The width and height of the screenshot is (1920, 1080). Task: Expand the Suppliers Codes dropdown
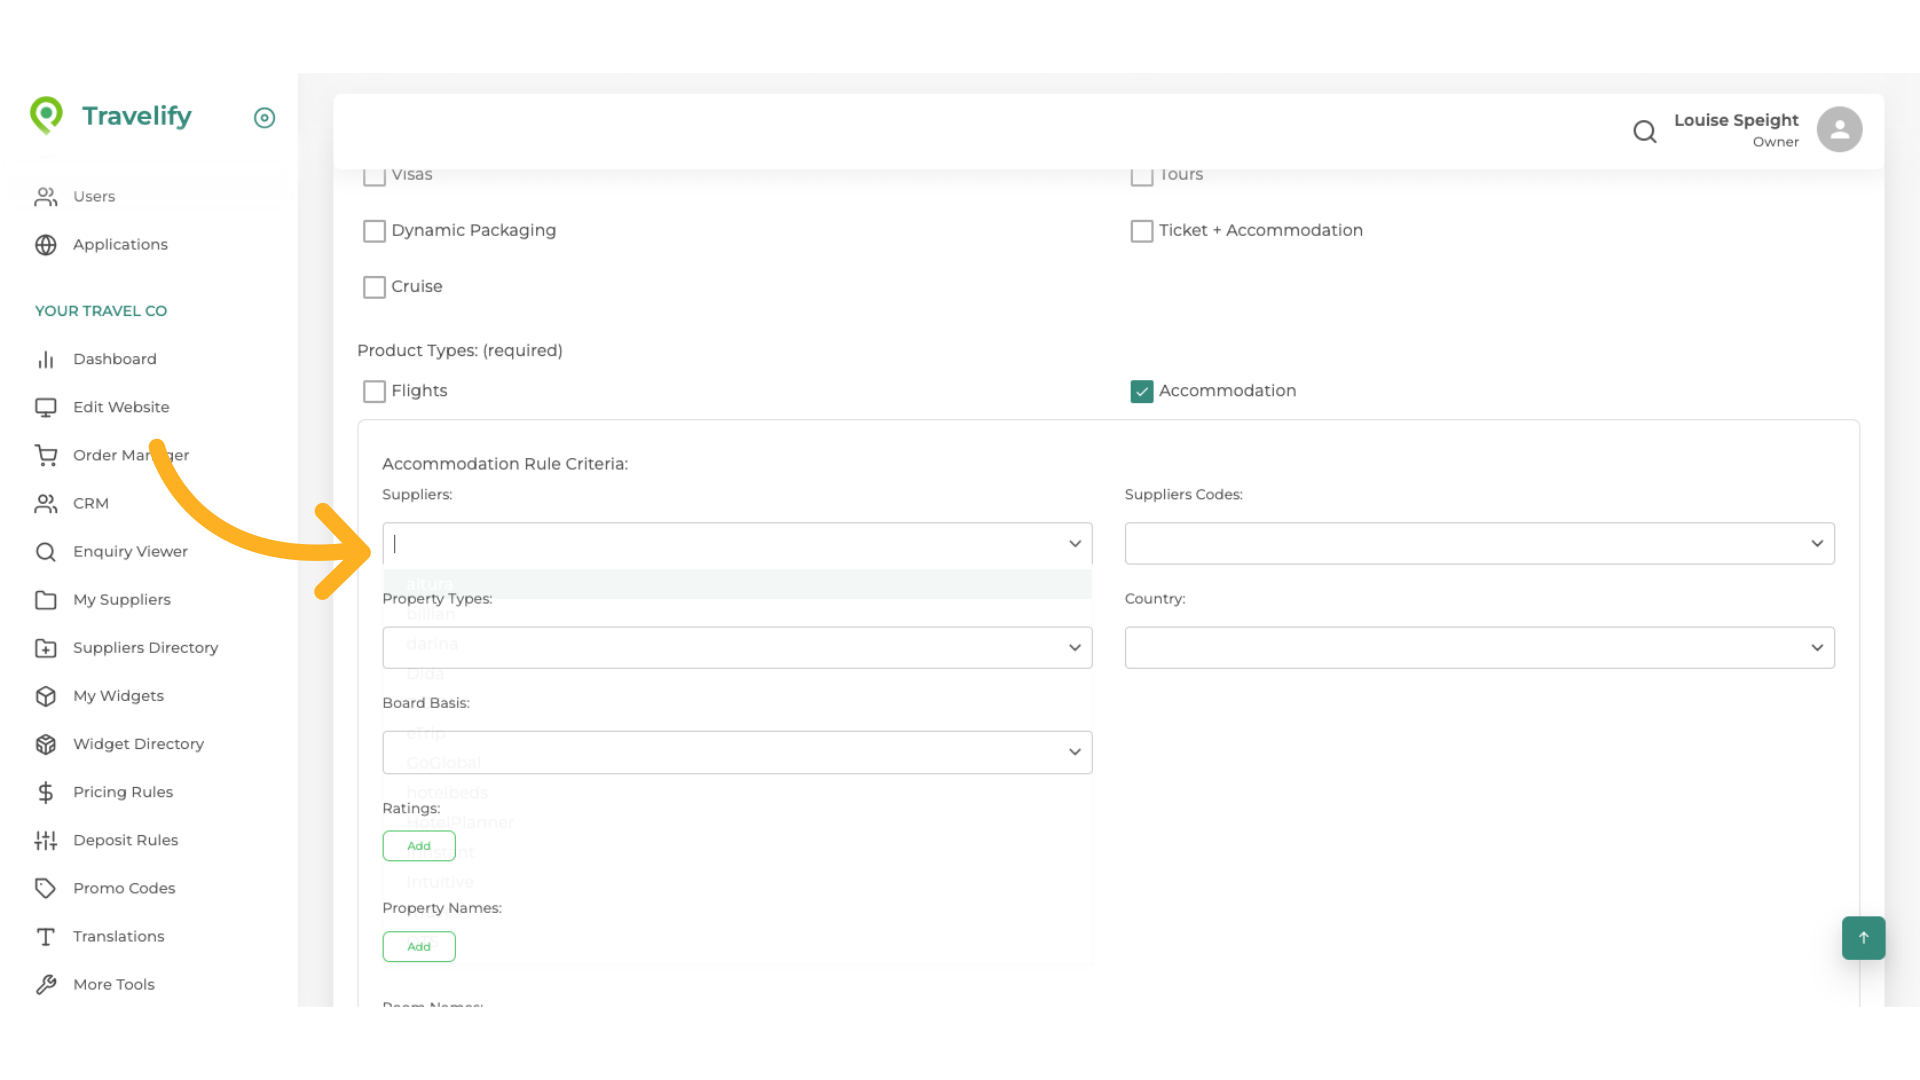click(1479, 544)
